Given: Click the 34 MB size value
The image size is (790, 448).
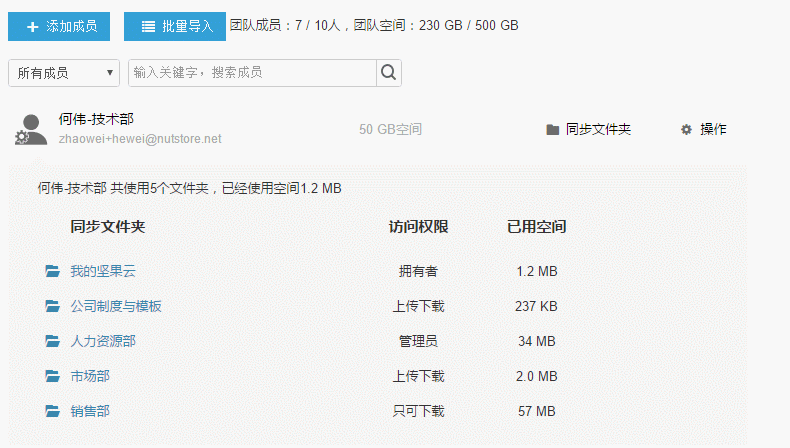Looking at the screenshot, I should tap(537, 341).
